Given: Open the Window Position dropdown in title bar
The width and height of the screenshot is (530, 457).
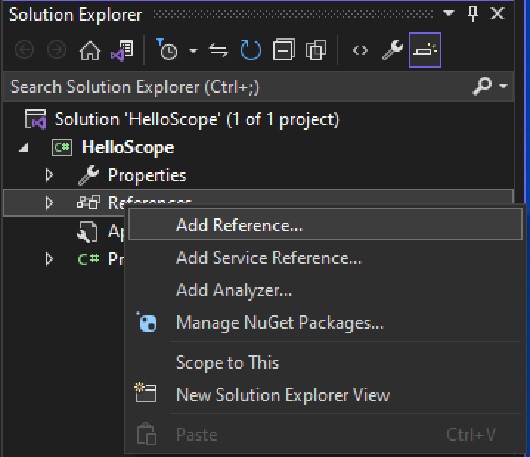Looking at the screenshot, I should point(449,13).
